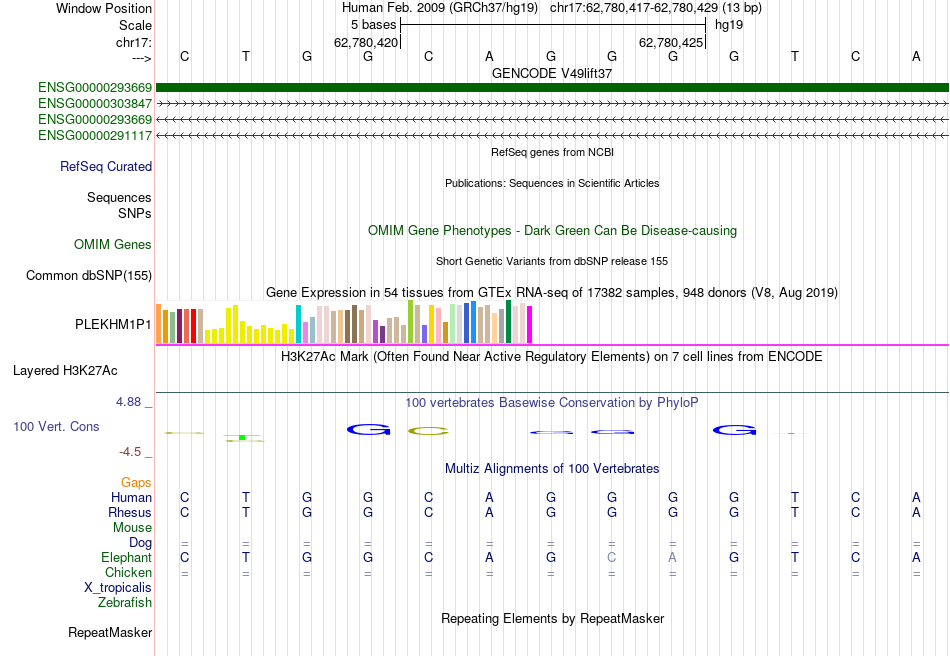Click the 62,780,420 coordinate marker

click(x=366, y=42)
